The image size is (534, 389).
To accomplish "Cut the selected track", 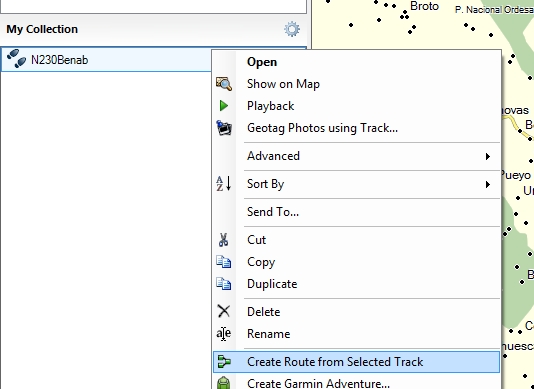I will pyautogui.click(x=357, y=240).
